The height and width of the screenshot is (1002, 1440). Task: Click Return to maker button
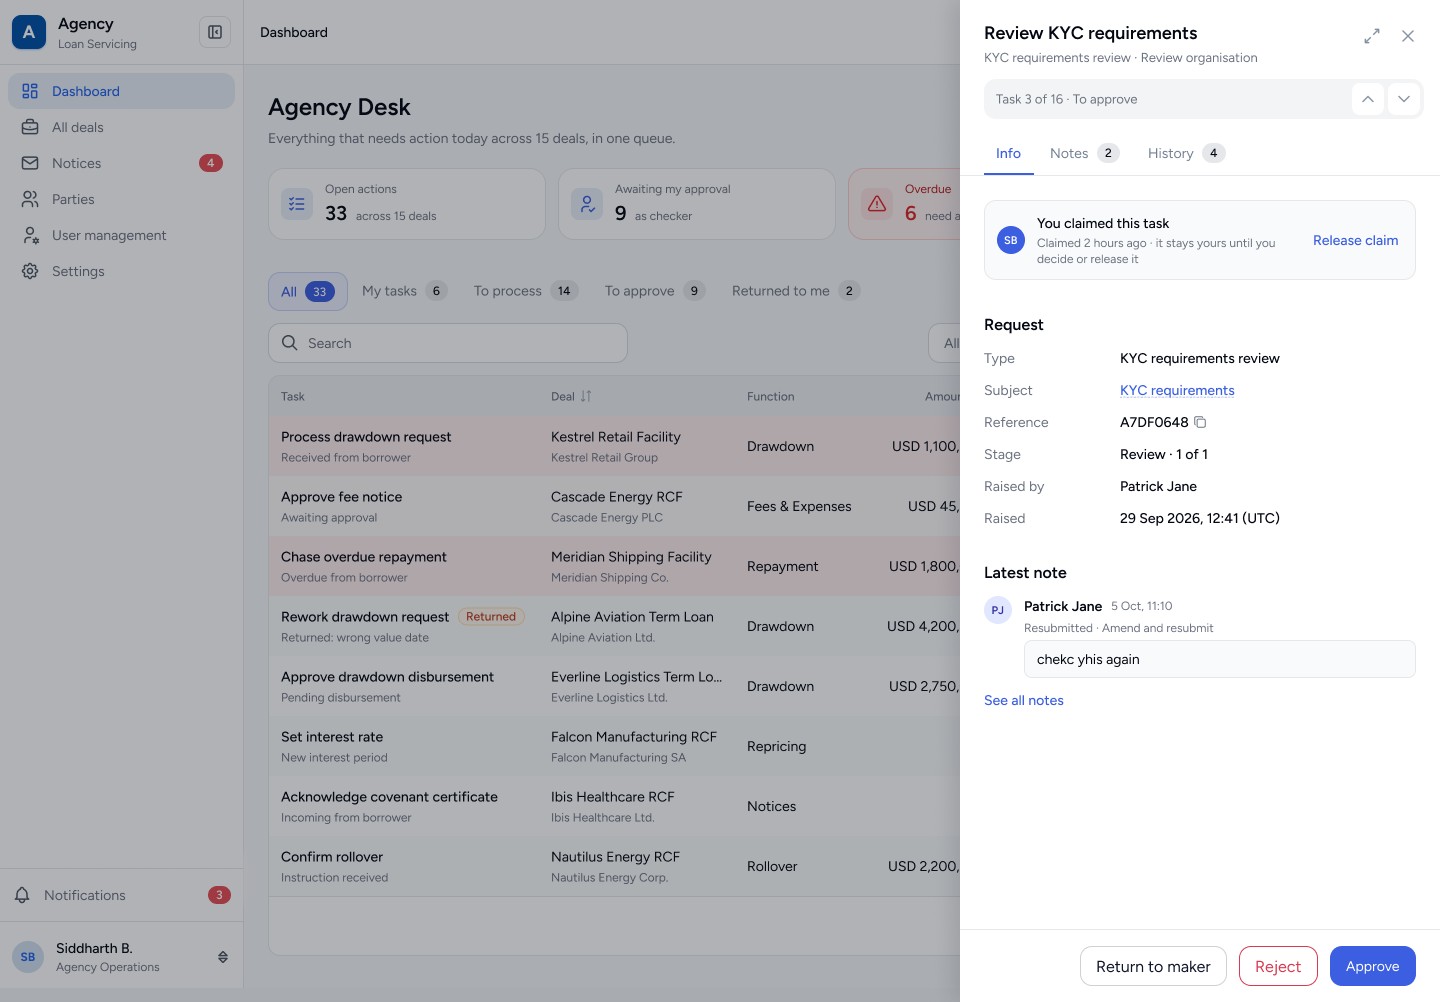coord(1153,966)
